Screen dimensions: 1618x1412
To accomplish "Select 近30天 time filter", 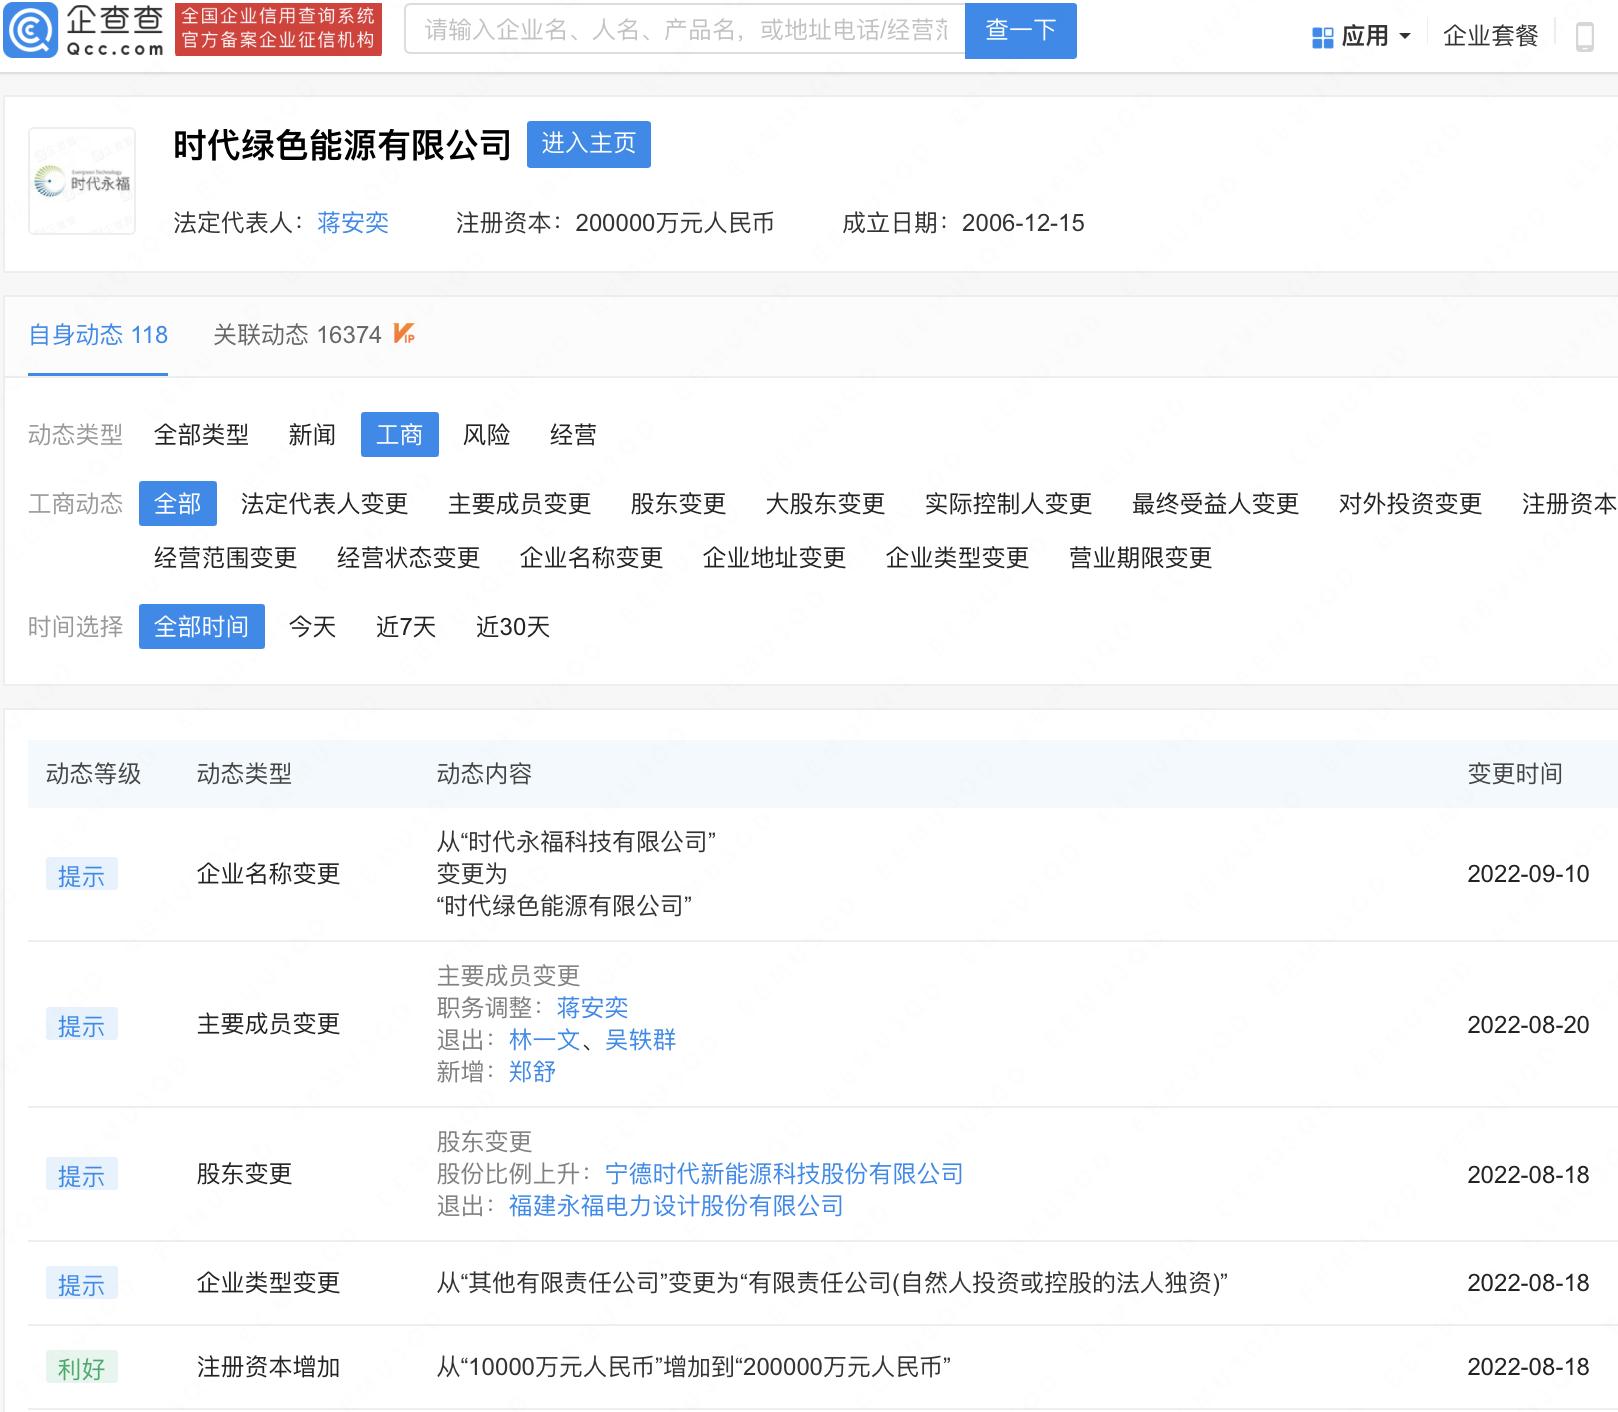I will point(513,627).
